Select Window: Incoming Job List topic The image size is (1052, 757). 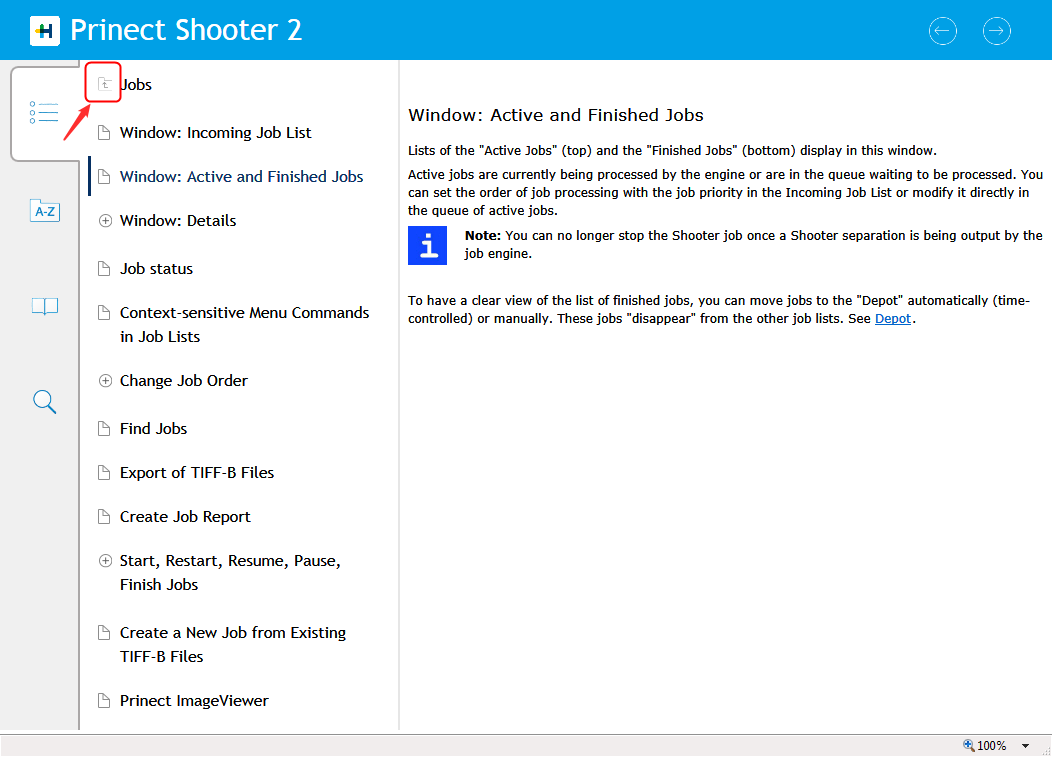pyautogui.click(x=215, y=133)
